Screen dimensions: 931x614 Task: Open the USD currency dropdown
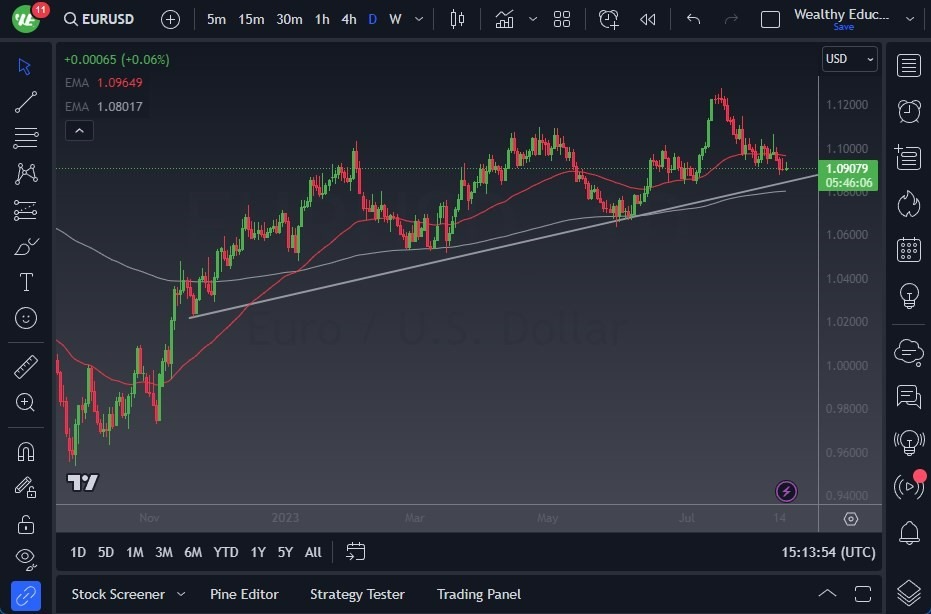[x=848, y=59]
